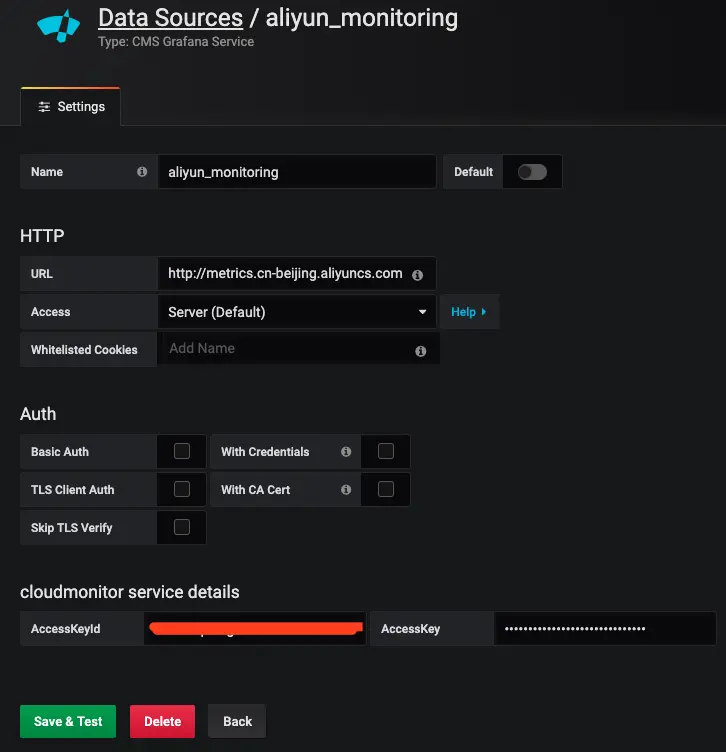Enable the TLS Client Auth checkbox
Viewport: 726px width, 752px height.
point(182,489)
